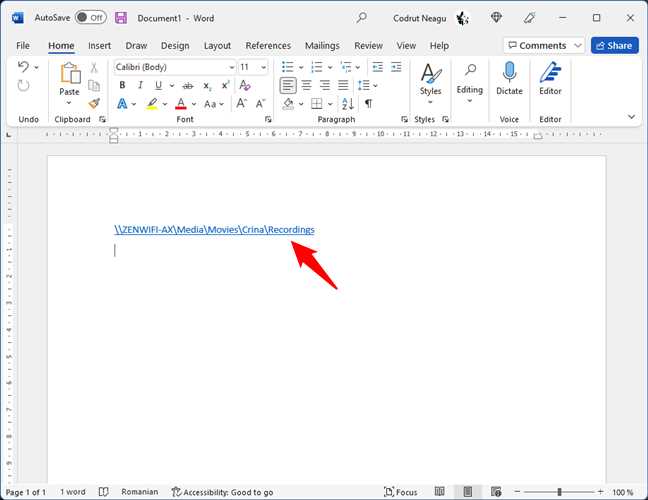Click the Multilevel List icon
648x500 pixels.
(345, 67)
